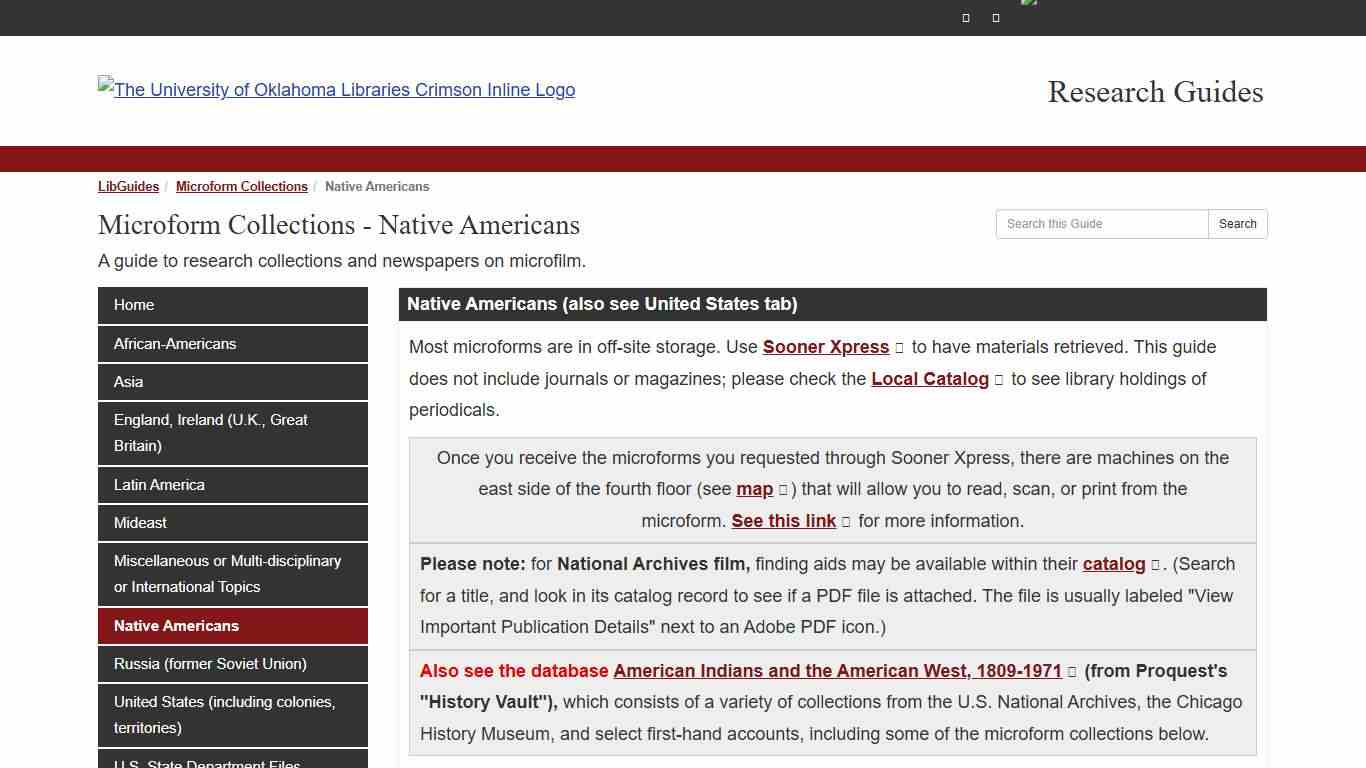
Task: Click the external link icon after American Indians database link
Action: click(1072, 671)
